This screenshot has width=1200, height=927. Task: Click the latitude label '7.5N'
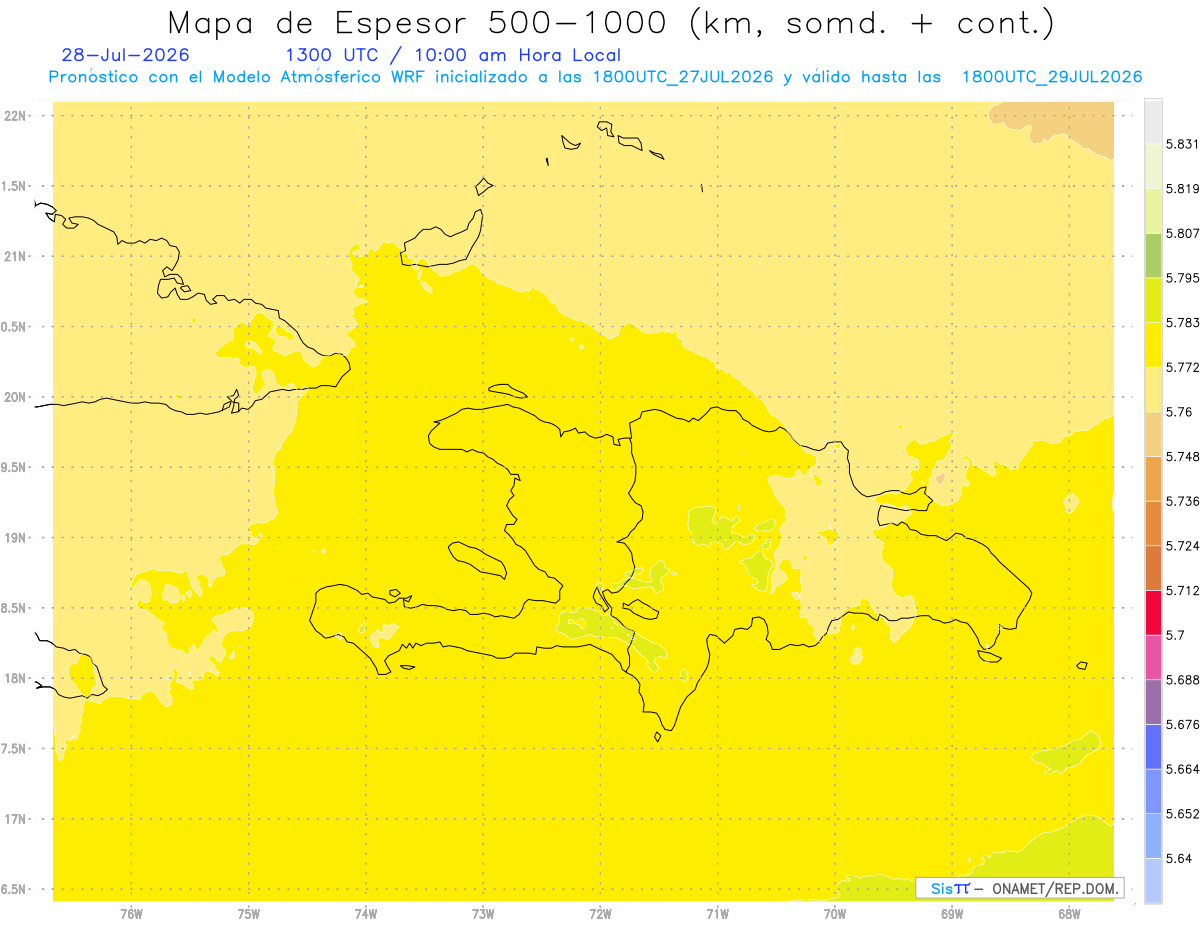pyautogui.click(x=14, y=748)
